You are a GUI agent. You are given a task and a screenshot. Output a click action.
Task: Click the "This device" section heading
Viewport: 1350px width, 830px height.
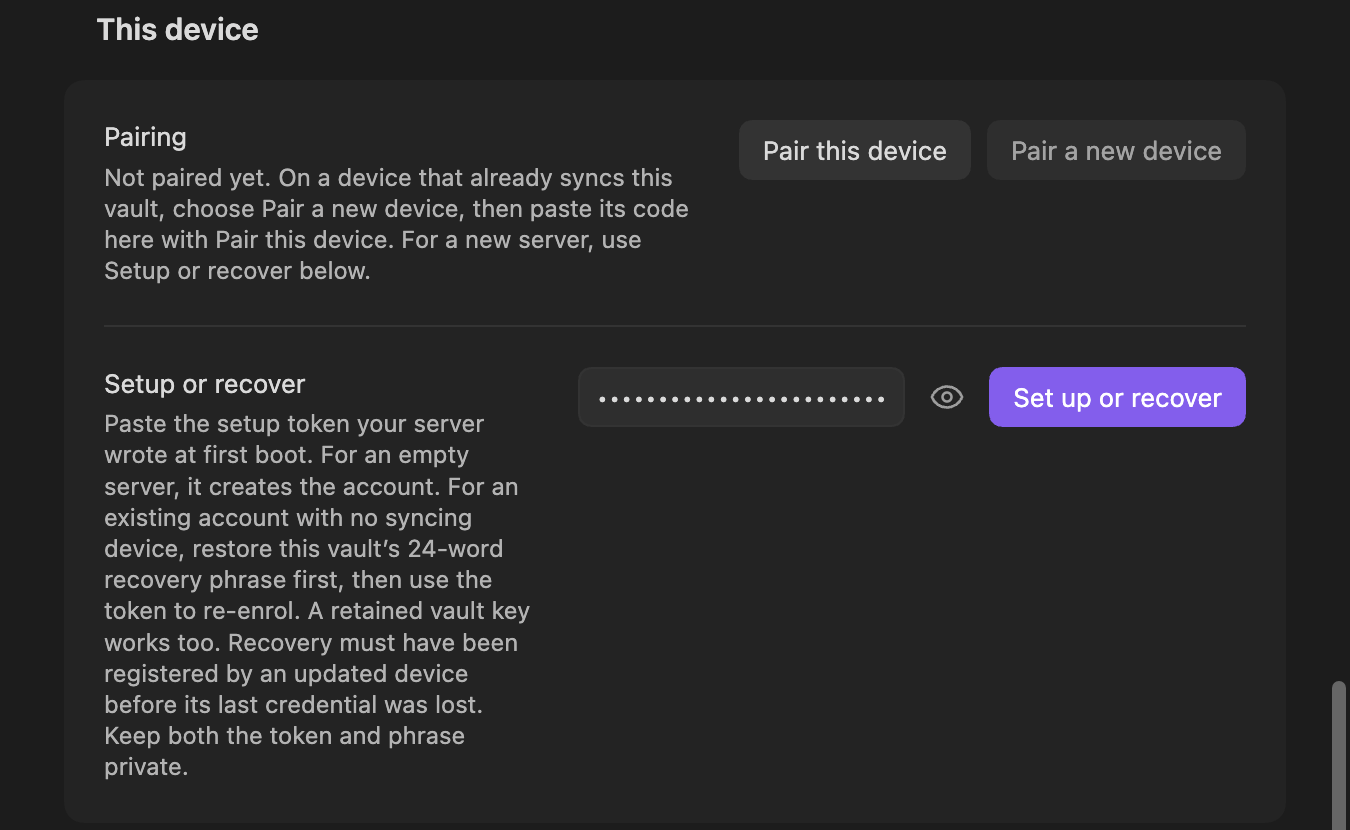click(x=178, y=30)
